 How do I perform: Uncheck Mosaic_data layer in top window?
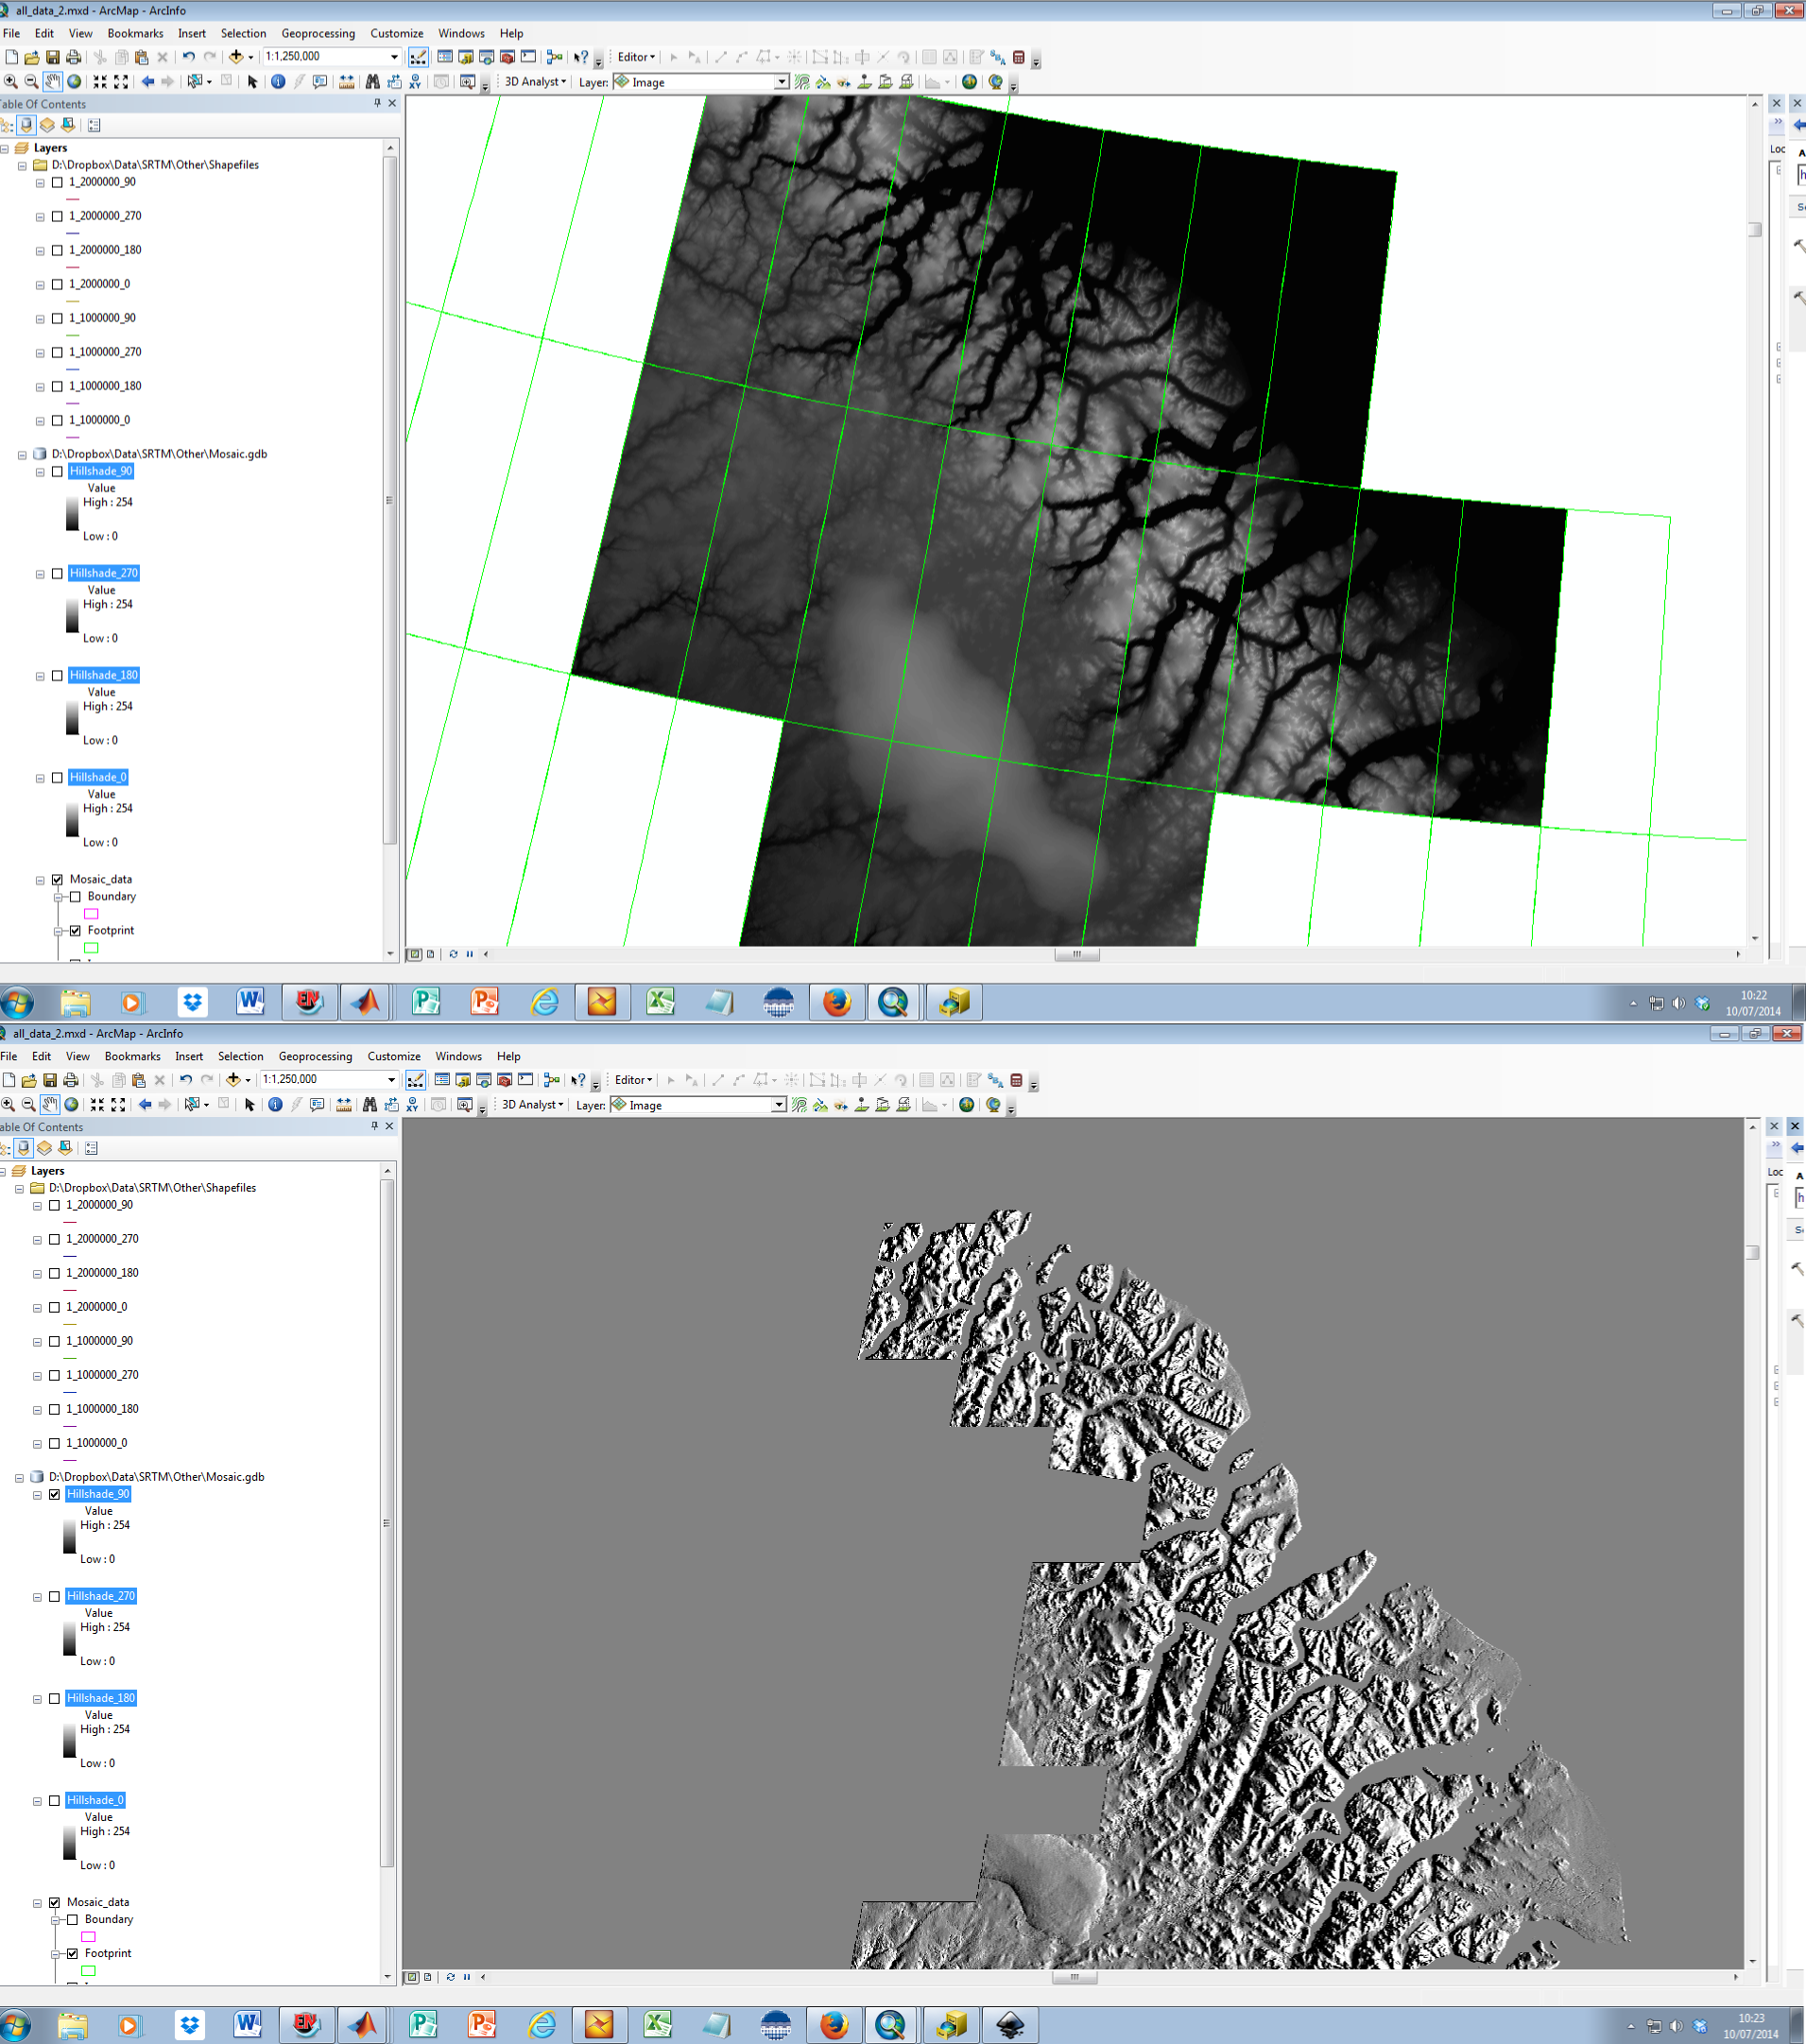[x=57, y=880]
